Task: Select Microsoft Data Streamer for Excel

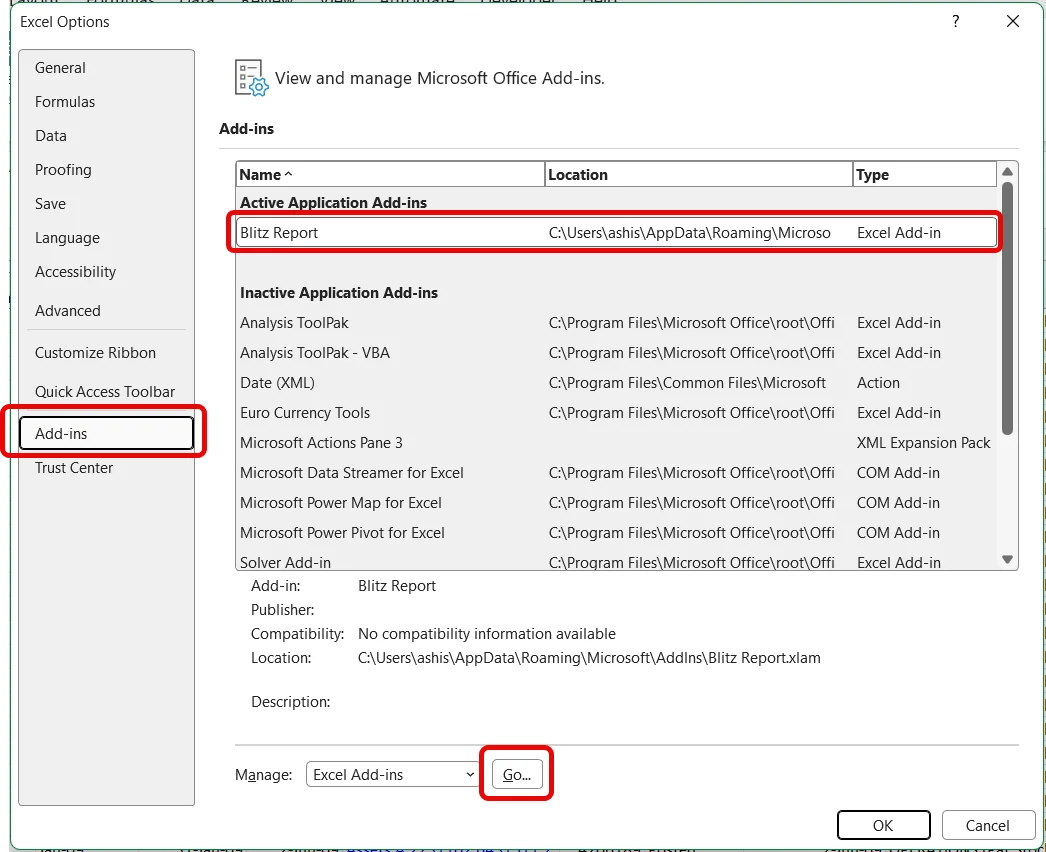Action: (x=616, y=473)
